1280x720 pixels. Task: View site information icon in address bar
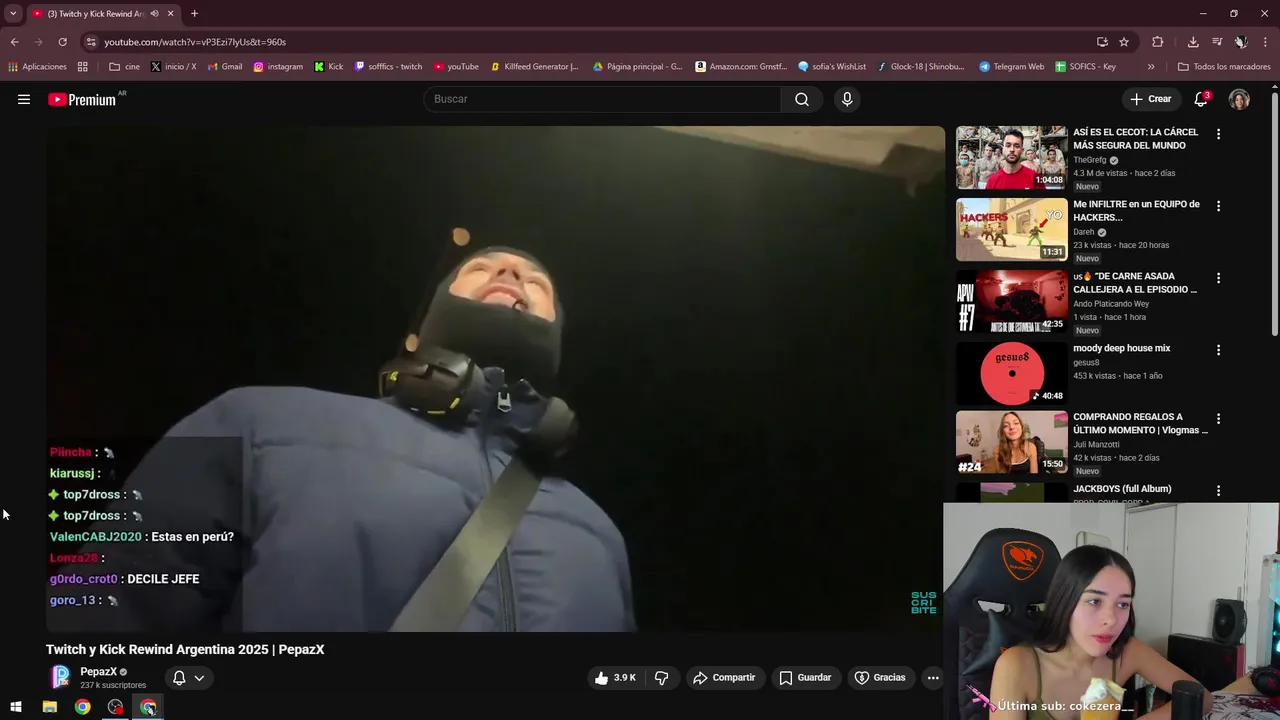(91, 42)
